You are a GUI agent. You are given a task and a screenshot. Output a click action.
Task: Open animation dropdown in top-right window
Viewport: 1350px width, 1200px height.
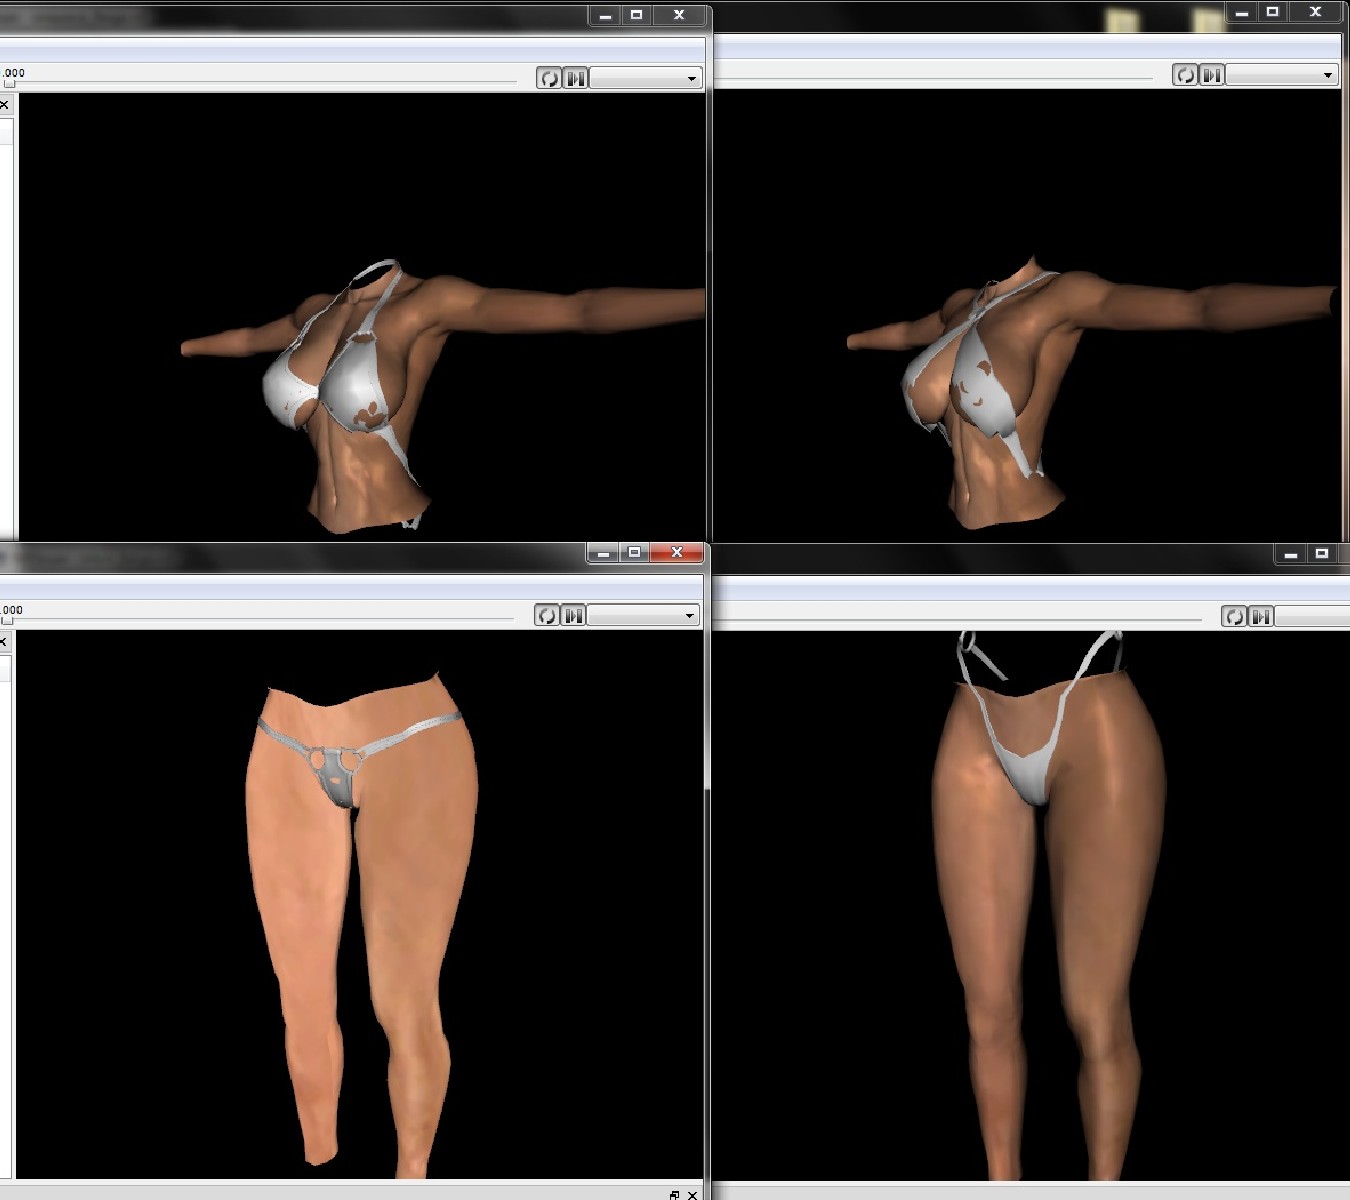pyautogui.click(x=1282, y=75)
